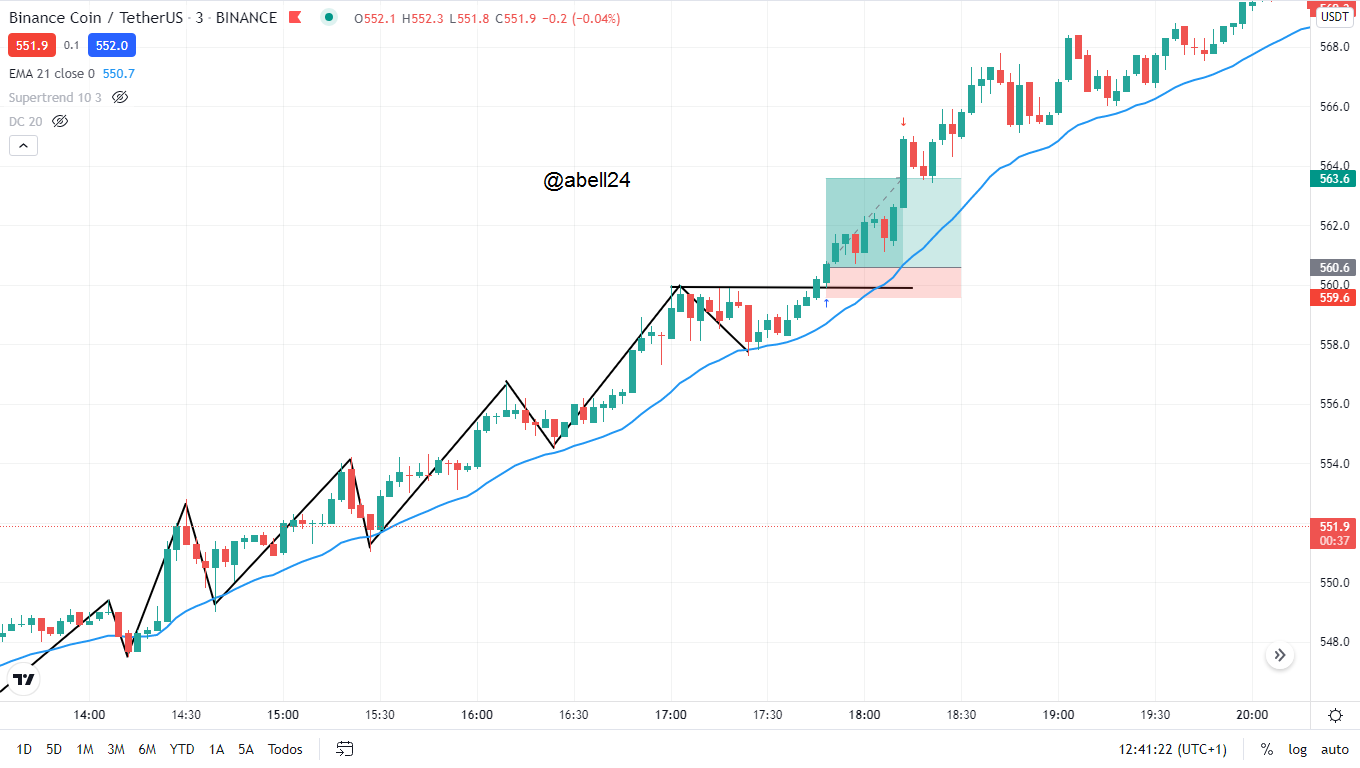
Task: Click the red flag beside BINANCE
Action: coord(295,18)
